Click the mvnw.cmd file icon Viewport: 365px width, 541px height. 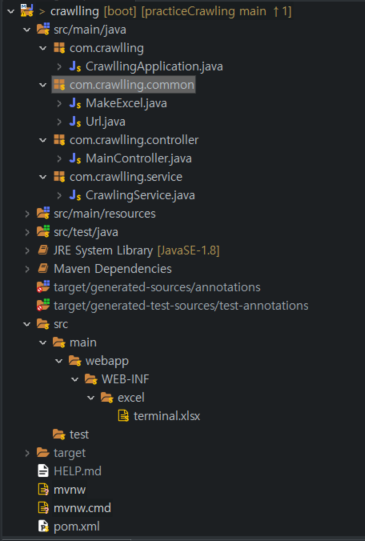tap(43, 508)
